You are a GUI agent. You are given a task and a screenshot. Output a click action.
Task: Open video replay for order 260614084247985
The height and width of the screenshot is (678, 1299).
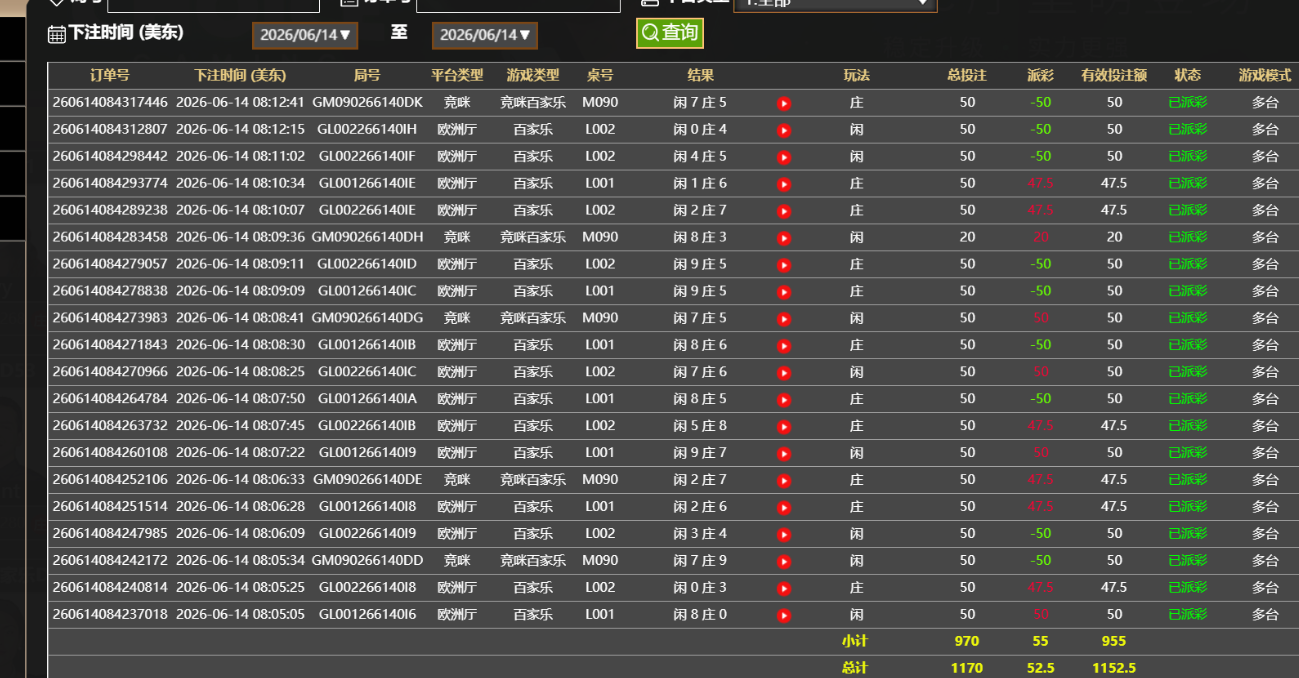click(x=784, y=534)
